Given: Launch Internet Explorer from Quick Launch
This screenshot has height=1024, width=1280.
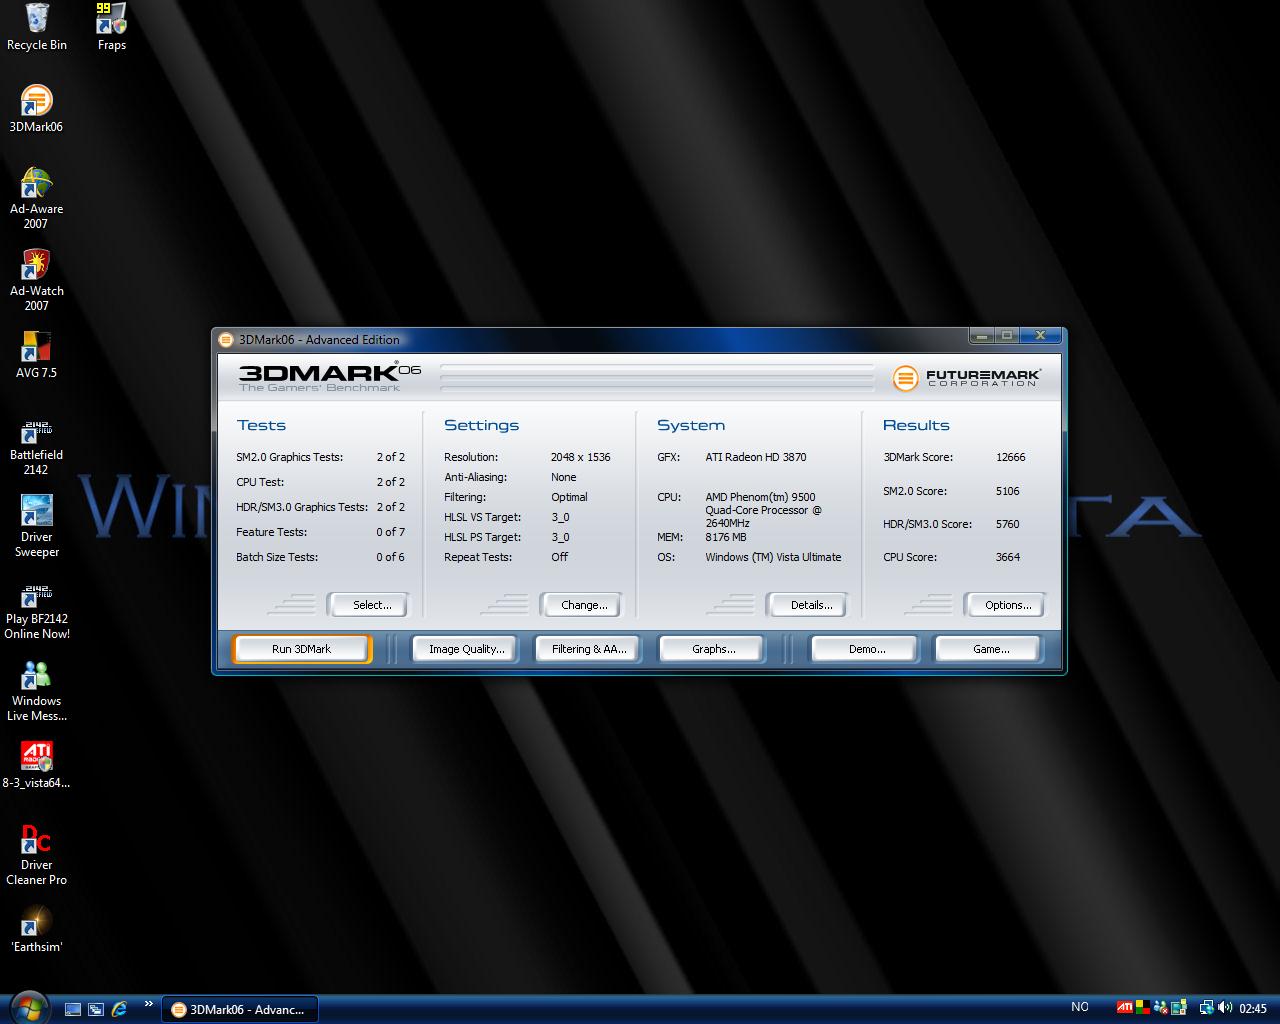Looking at the screenshot, I should (120, 1009).
